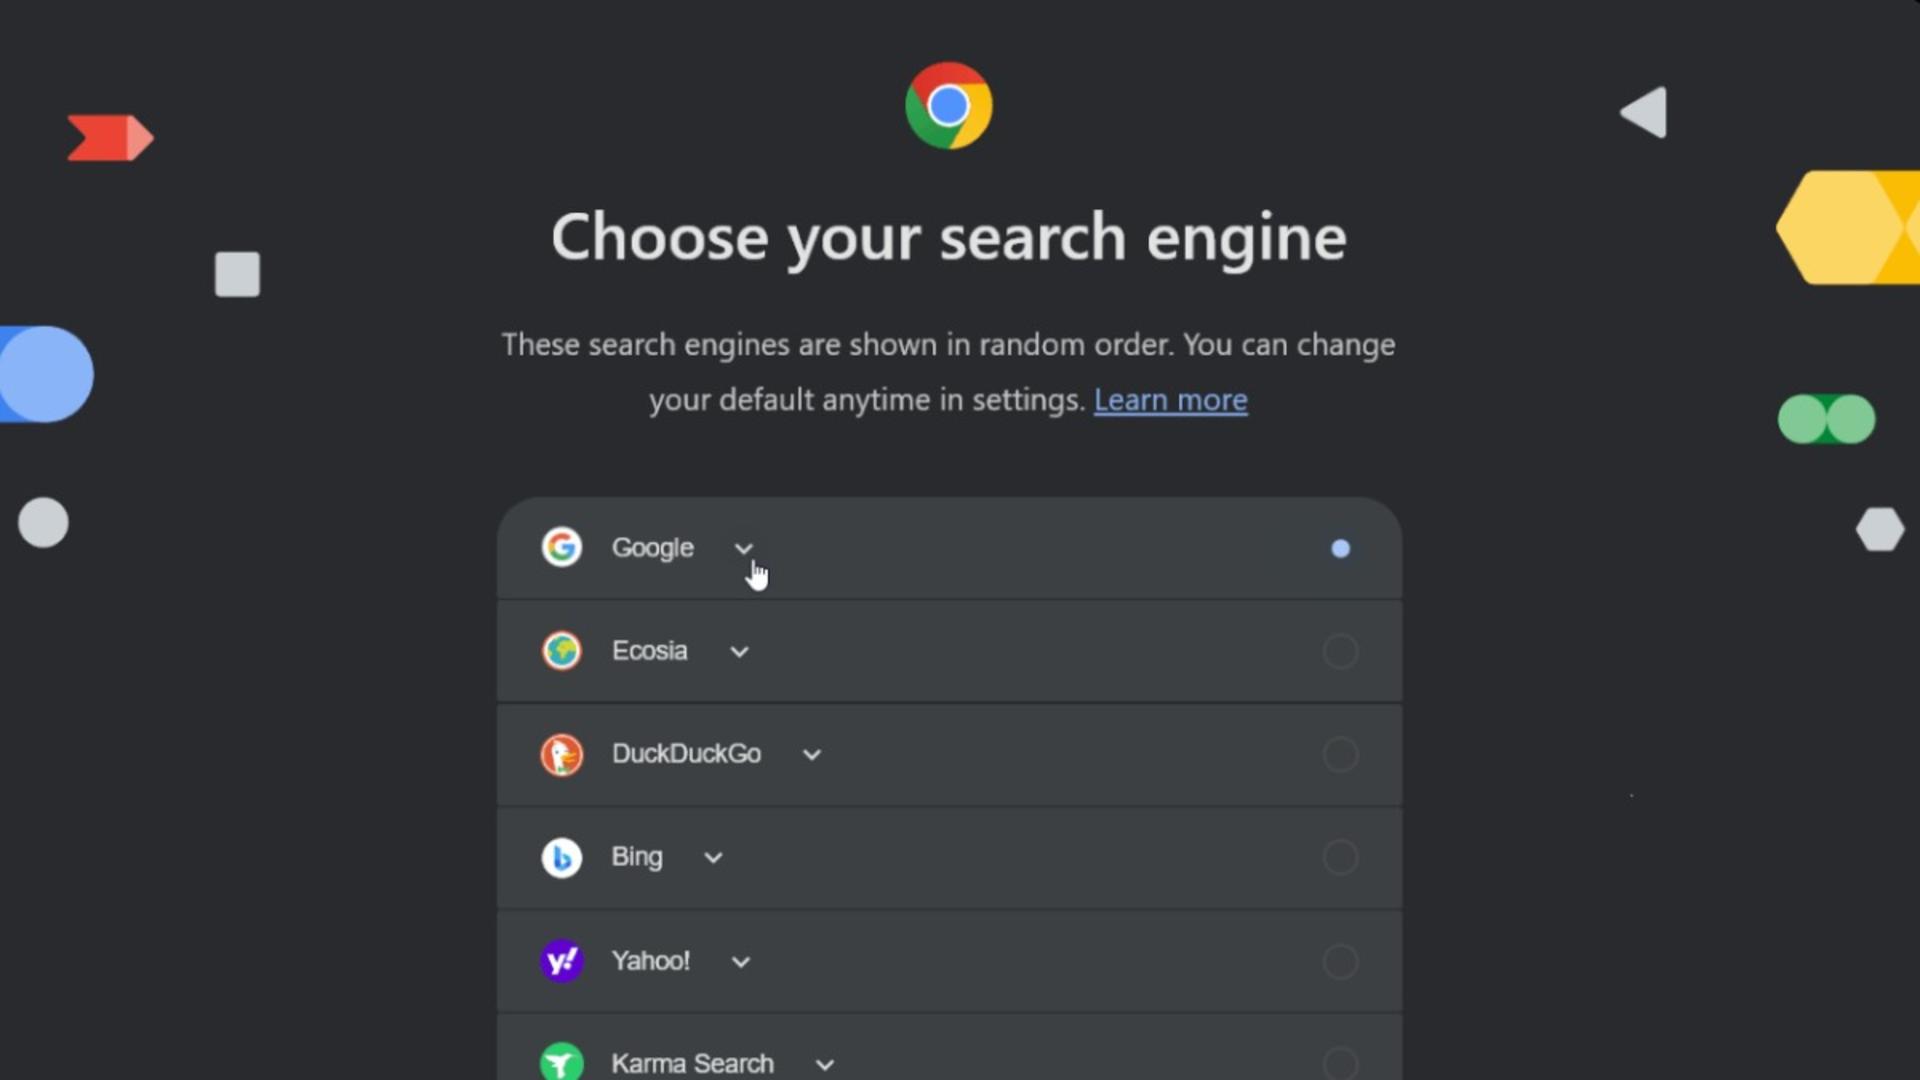This screenshot has height=1080, width=1920.
Task: Expand the Karma Search chevron
Action: click(825, 1065)
